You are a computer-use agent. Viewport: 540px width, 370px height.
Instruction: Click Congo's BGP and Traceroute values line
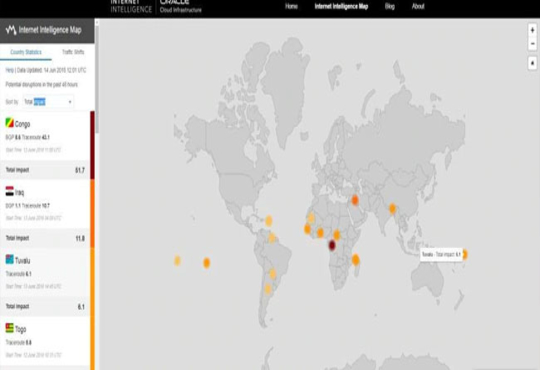click(28, 137)
